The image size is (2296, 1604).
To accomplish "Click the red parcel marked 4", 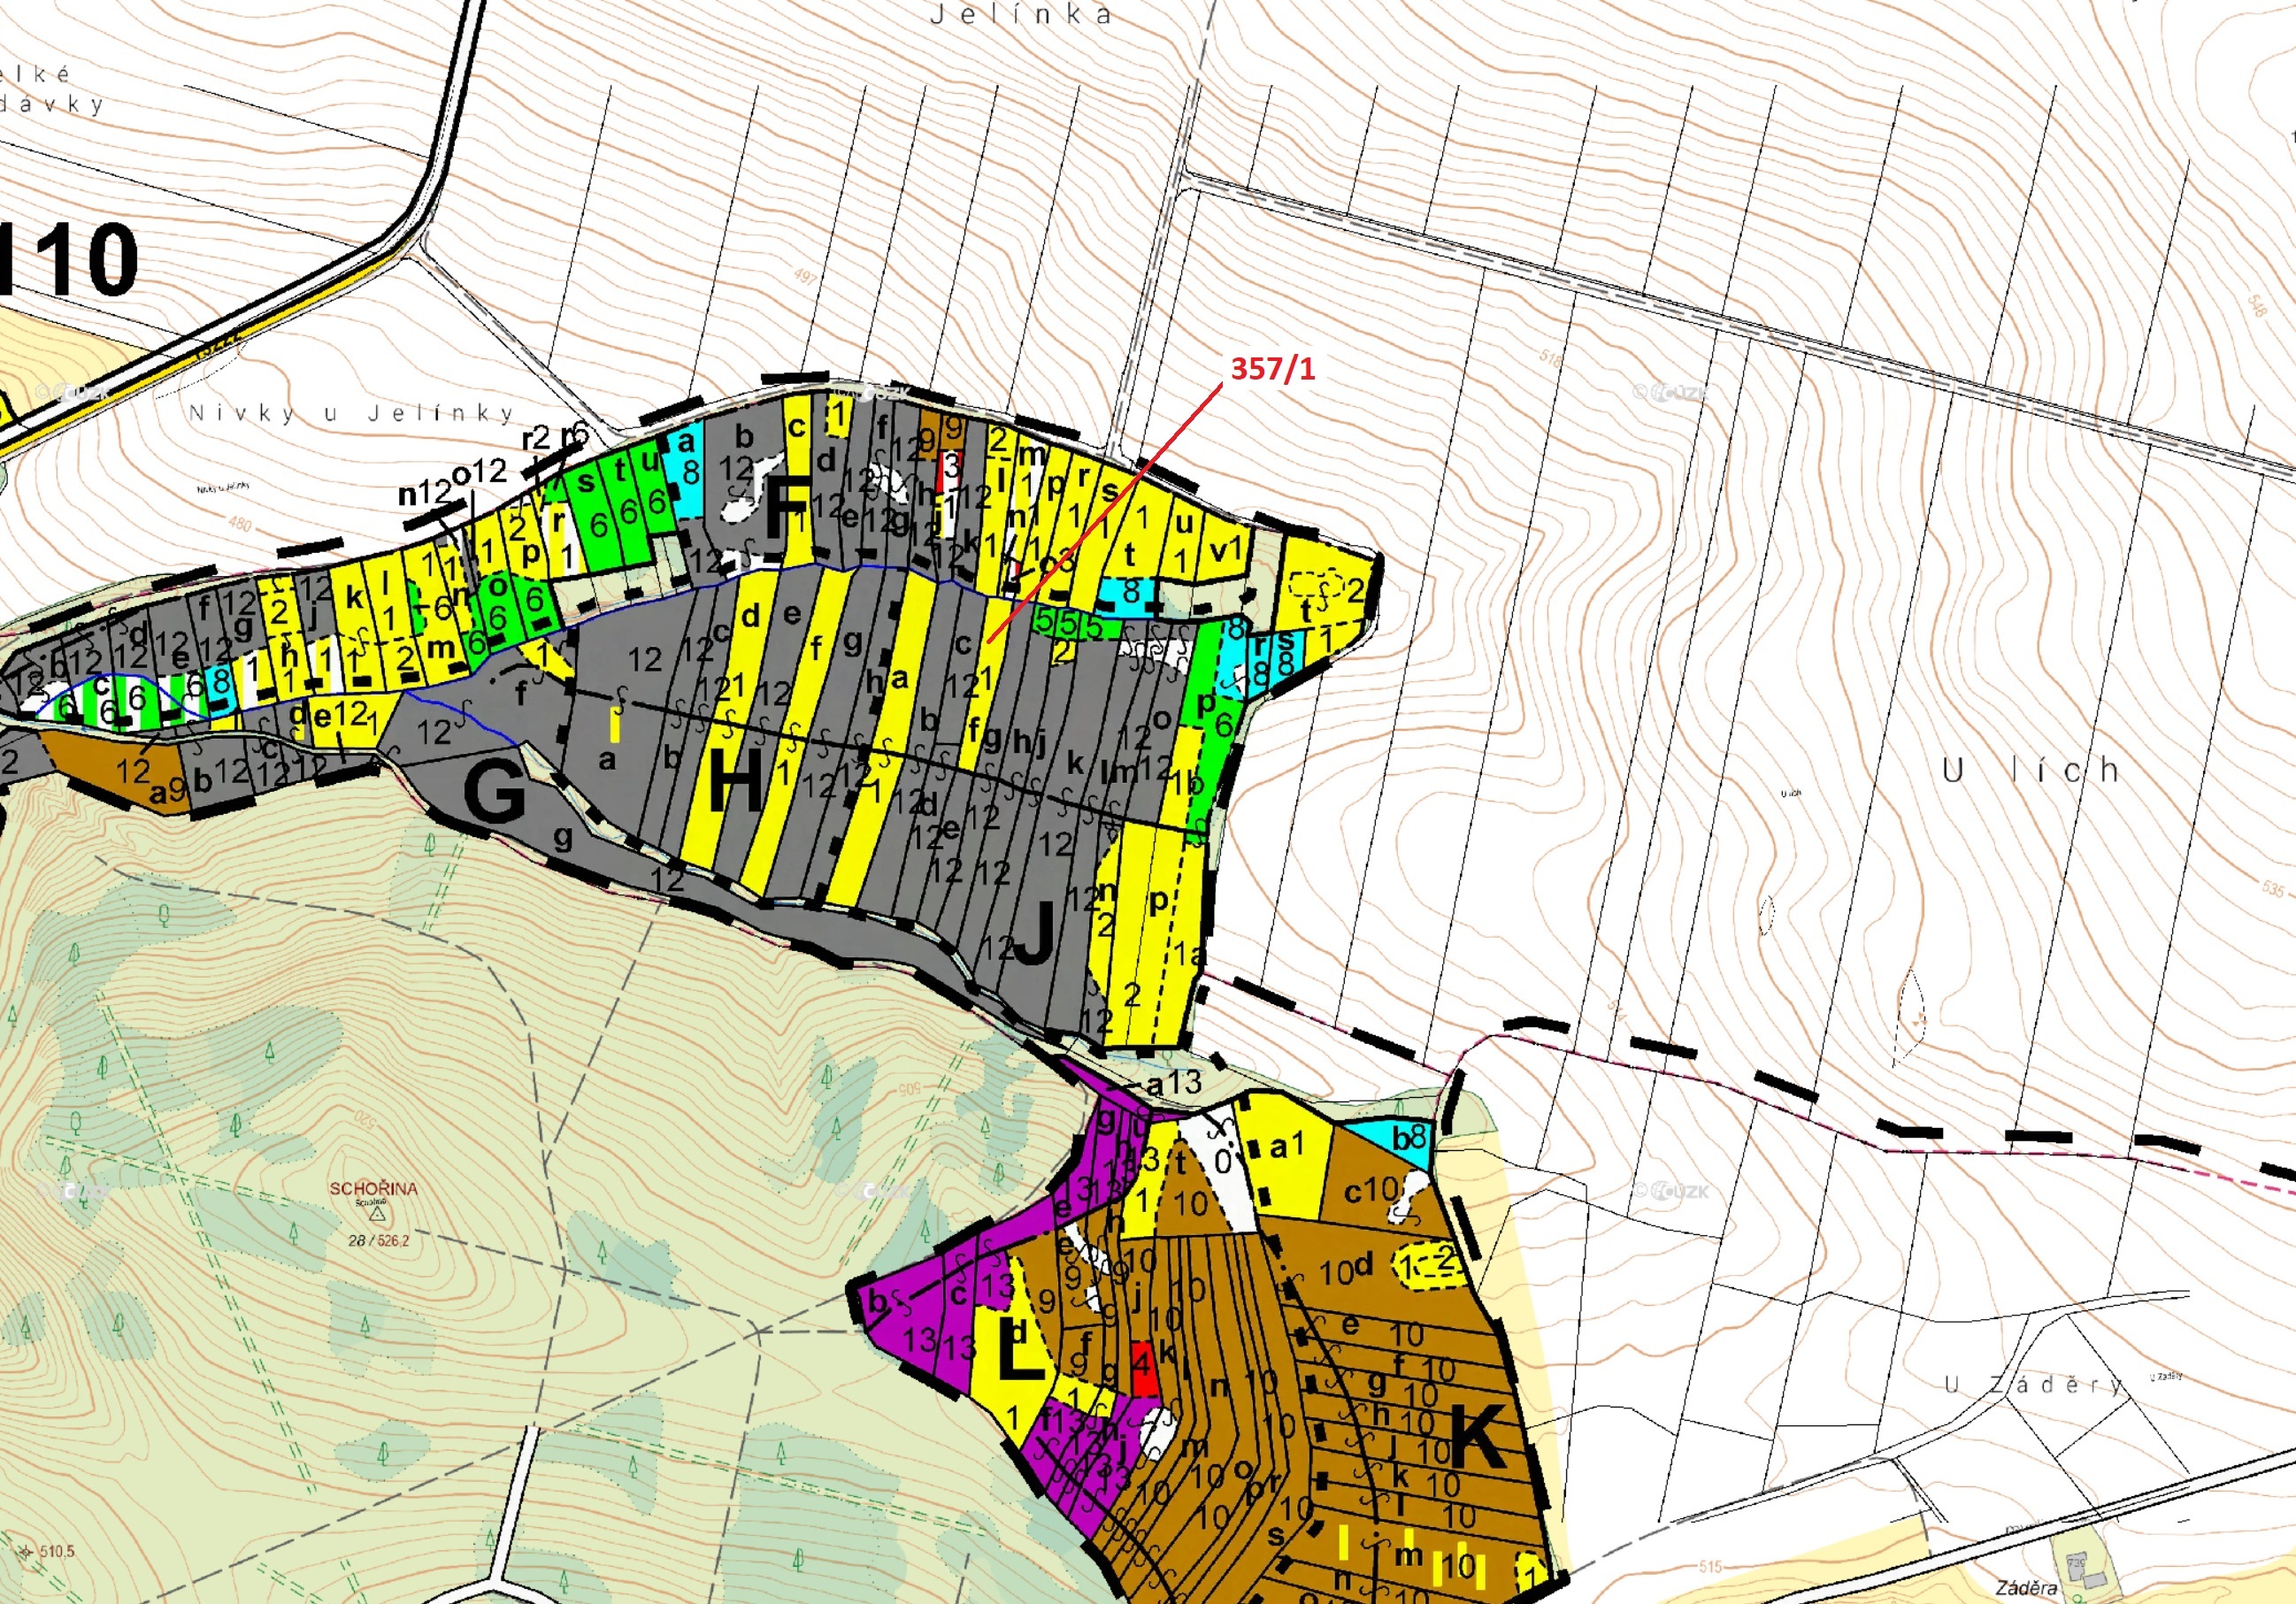I will 1143,1369.
